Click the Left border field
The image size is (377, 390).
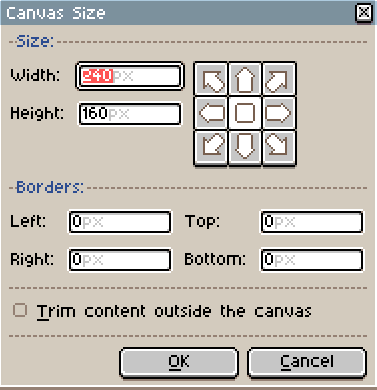coord(120,222)
